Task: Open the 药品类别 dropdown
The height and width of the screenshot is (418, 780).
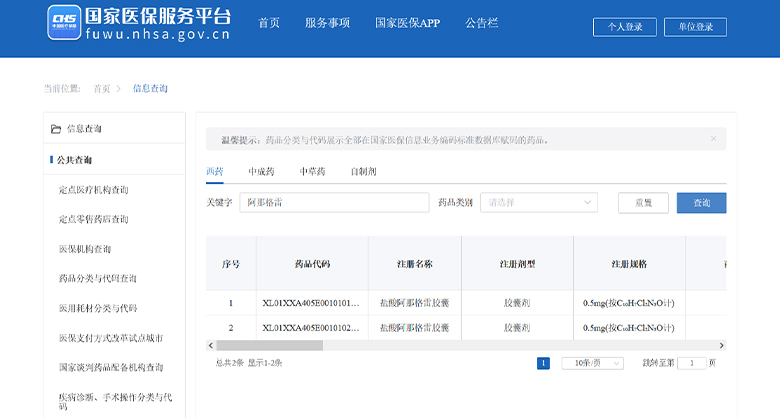Action: [x=538, y=203]
